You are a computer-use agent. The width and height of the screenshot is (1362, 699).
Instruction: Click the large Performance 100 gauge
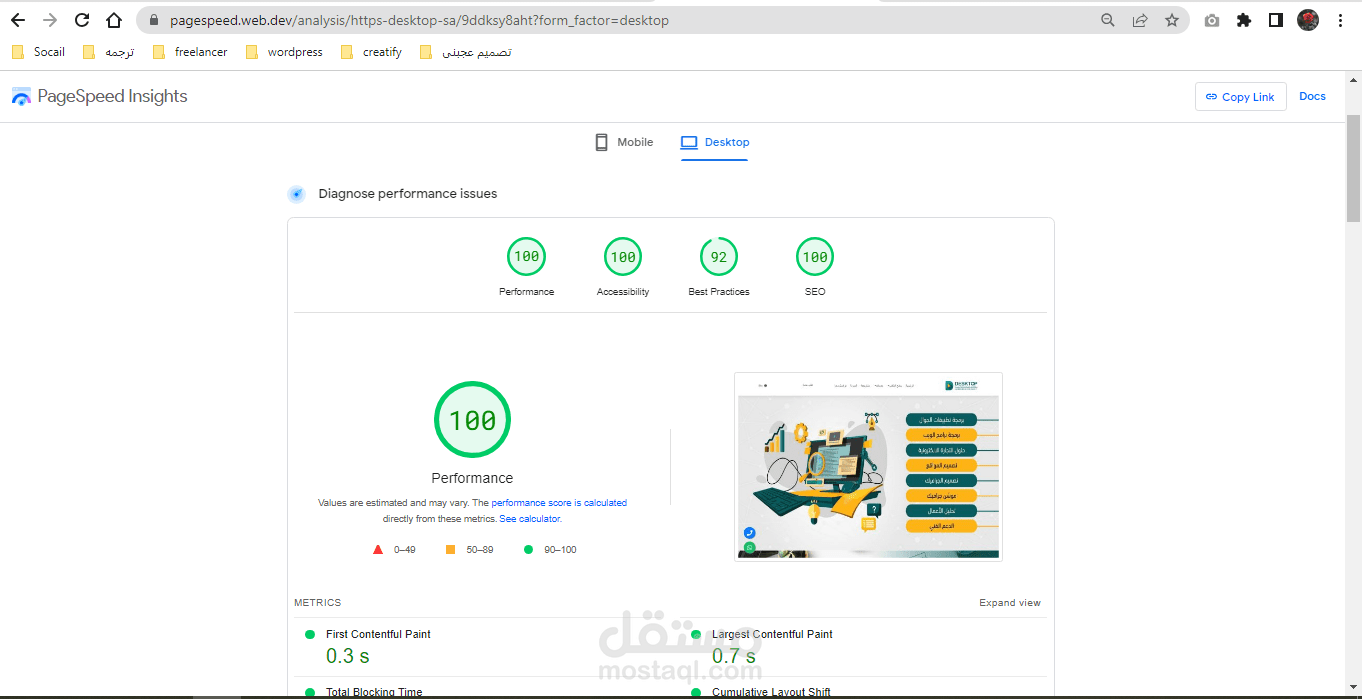point(472,420)
